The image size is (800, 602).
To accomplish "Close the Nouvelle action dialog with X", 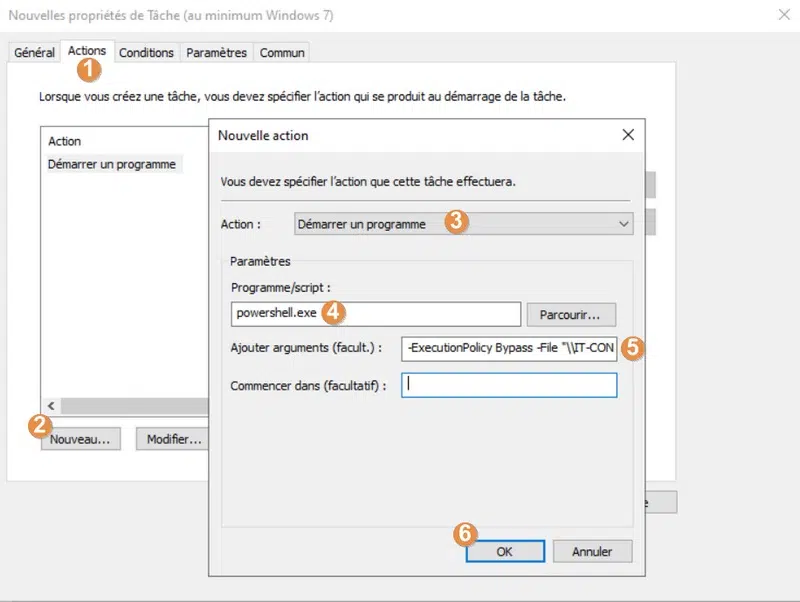I will (627, 135).
